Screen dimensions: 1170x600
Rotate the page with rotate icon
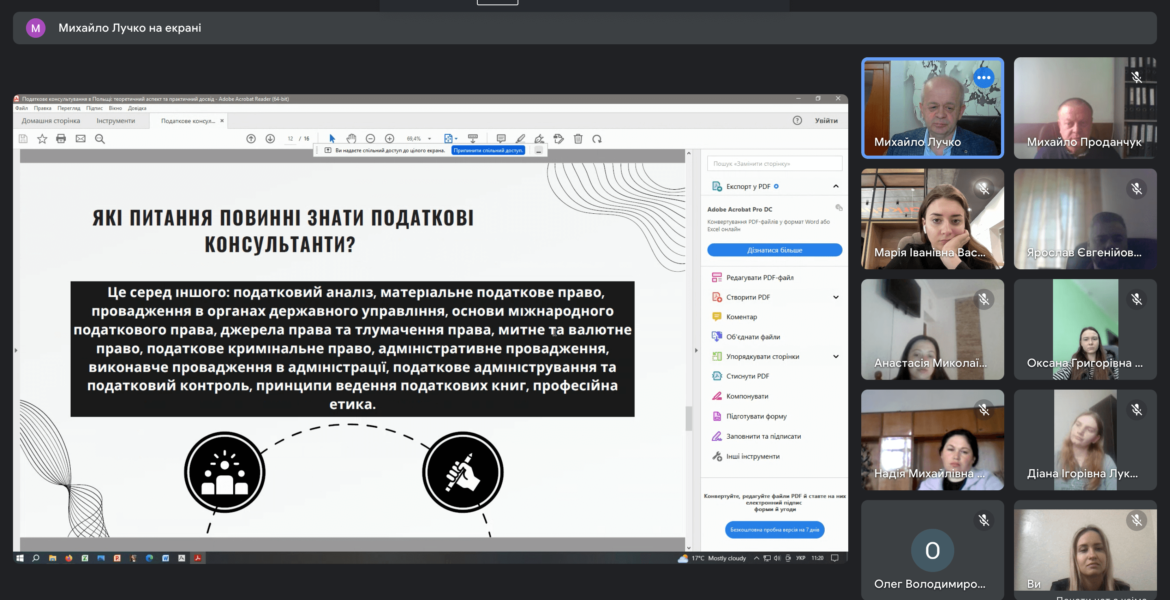click(597, 139)
